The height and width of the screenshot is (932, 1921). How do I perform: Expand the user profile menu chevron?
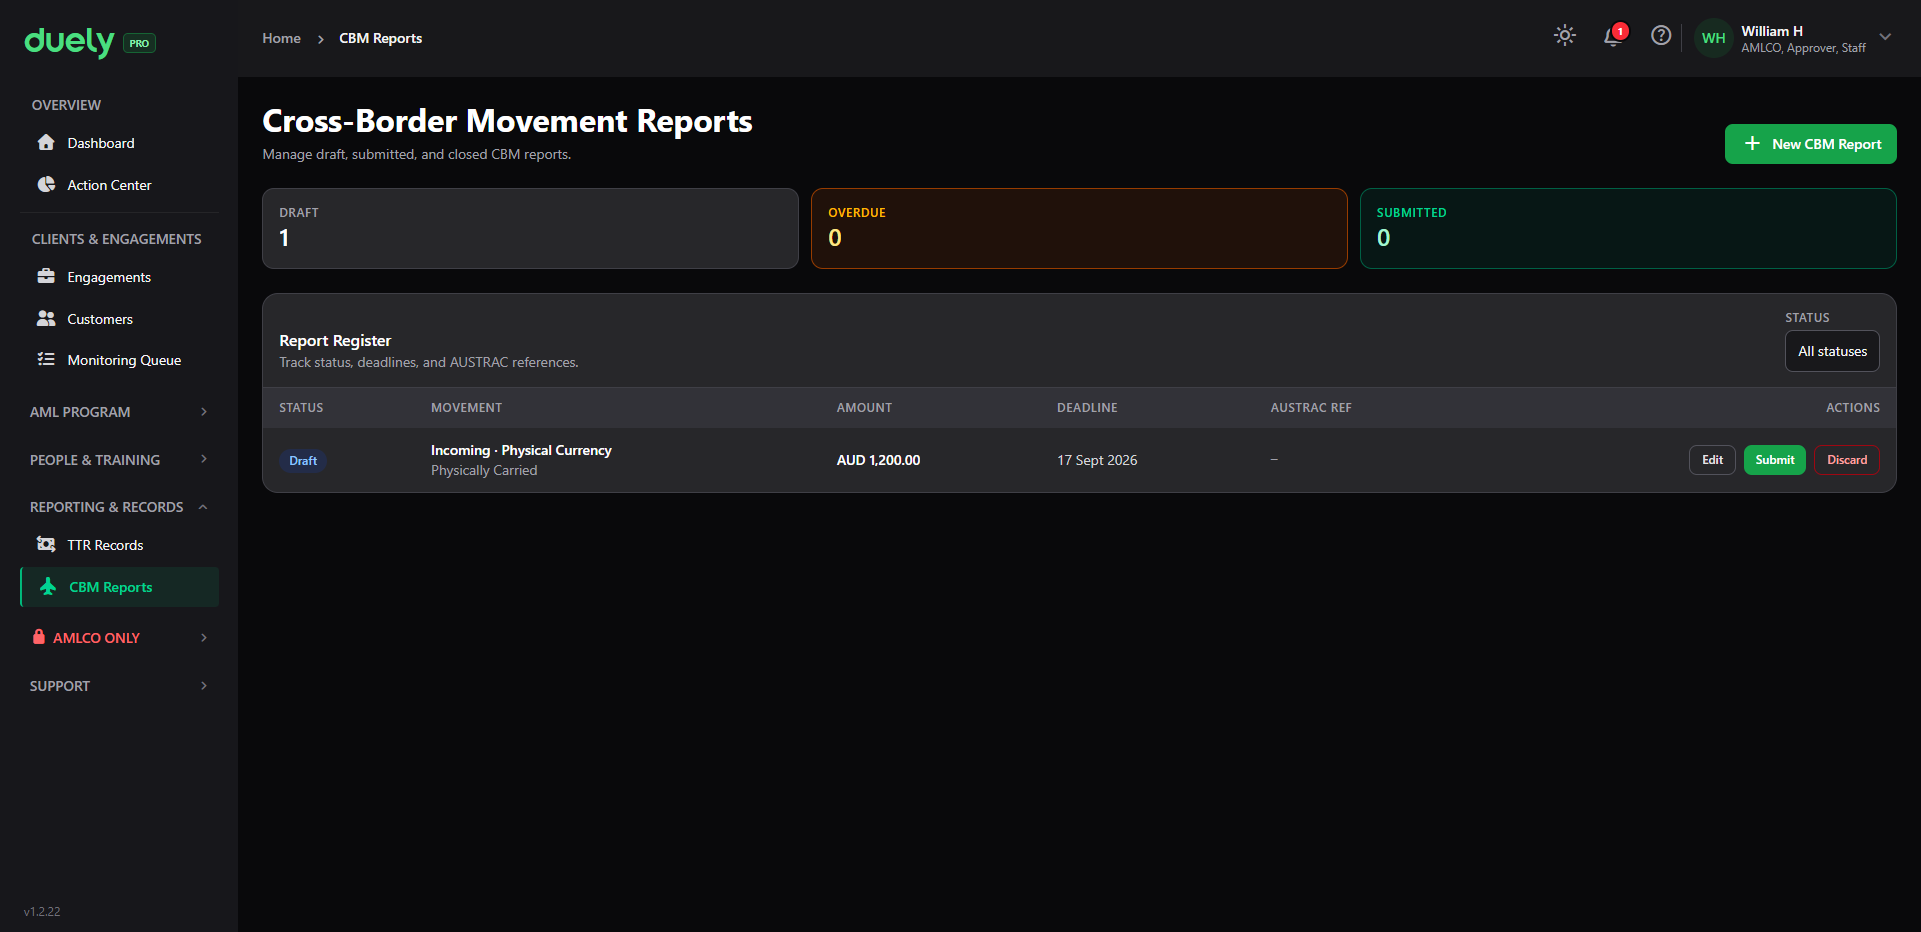[x=1885, y=37]
